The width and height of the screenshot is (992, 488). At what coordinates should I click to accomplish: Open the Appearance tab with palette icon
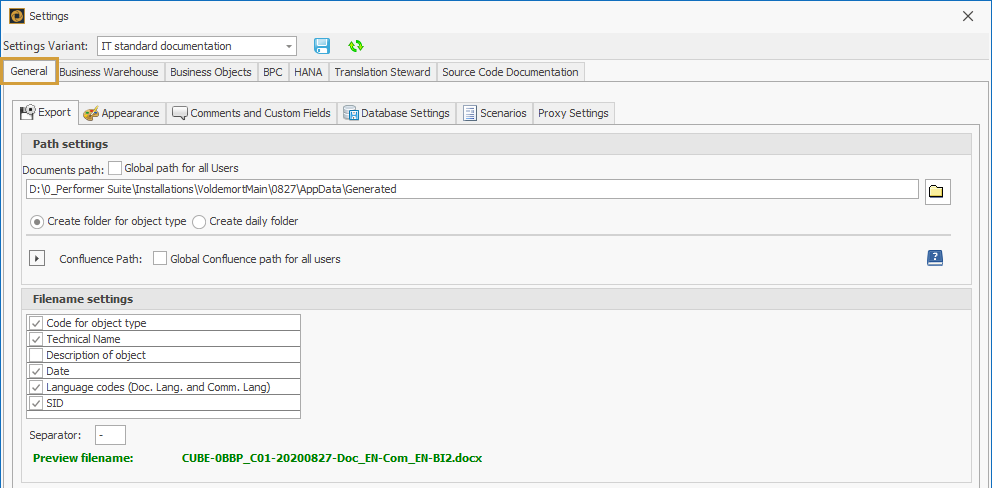point(121,113)
